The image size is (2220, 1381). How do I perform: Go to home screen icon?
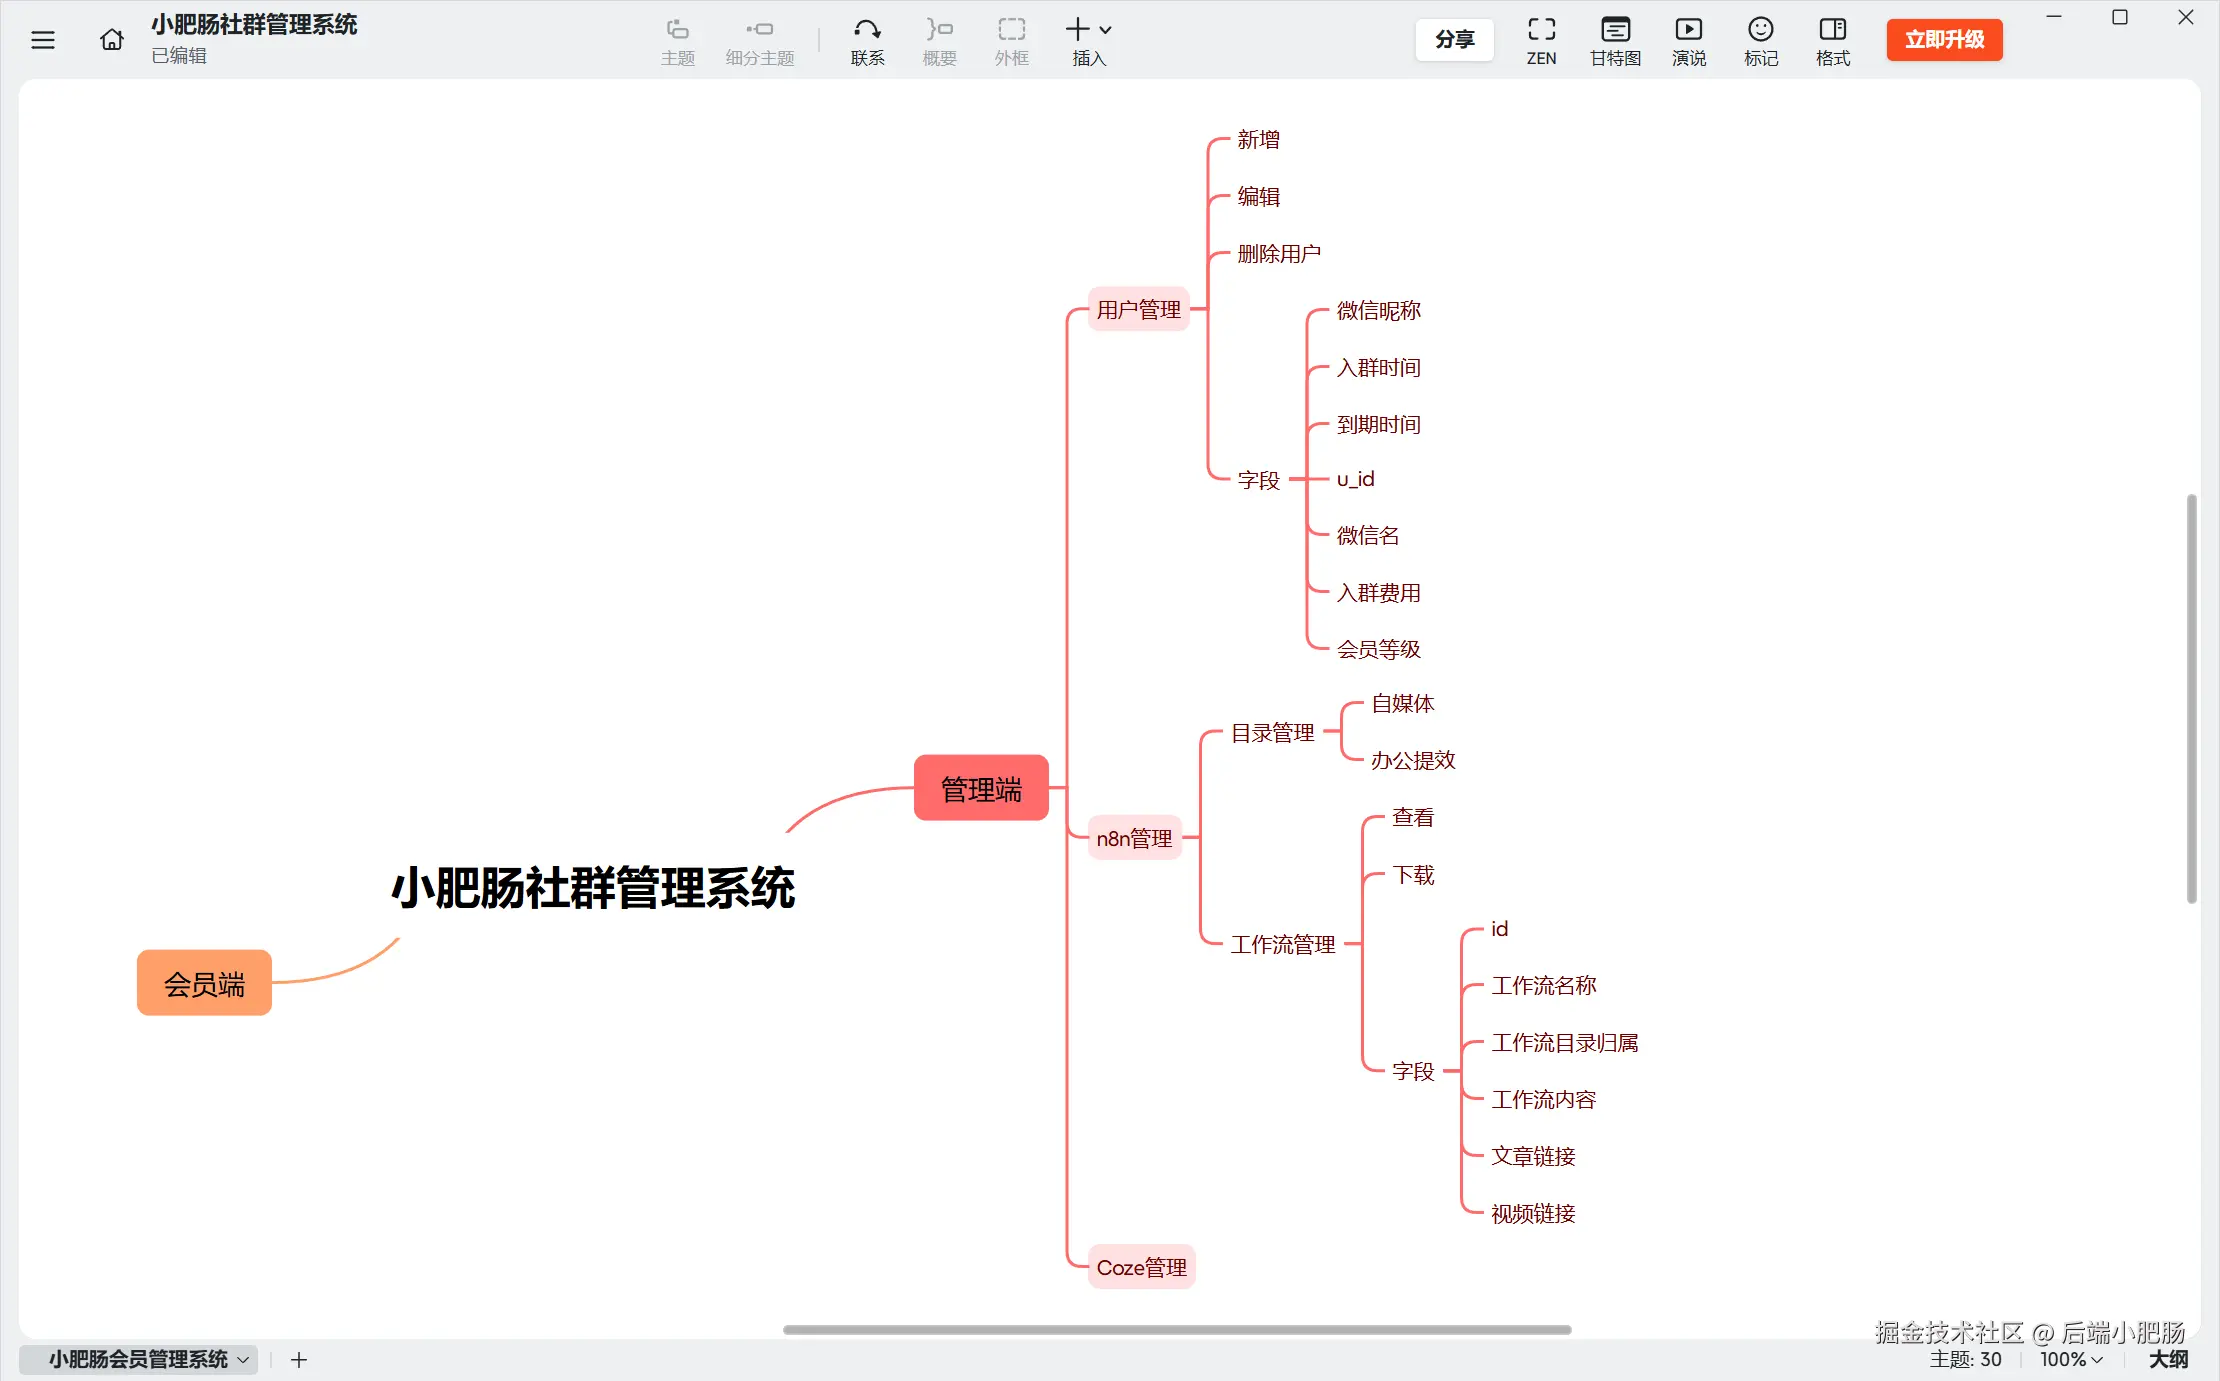[112, 40]
